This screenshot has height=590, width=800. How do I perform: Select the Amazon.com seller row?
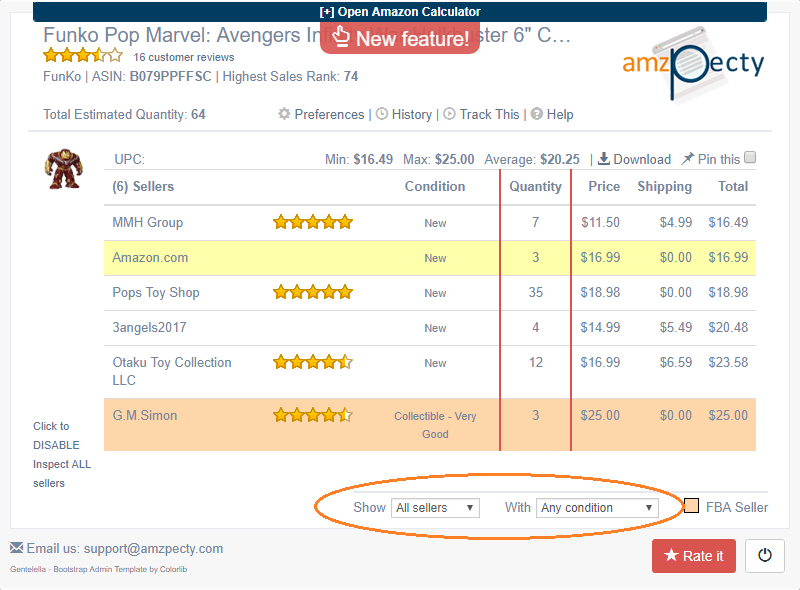[x=430, y=258]
